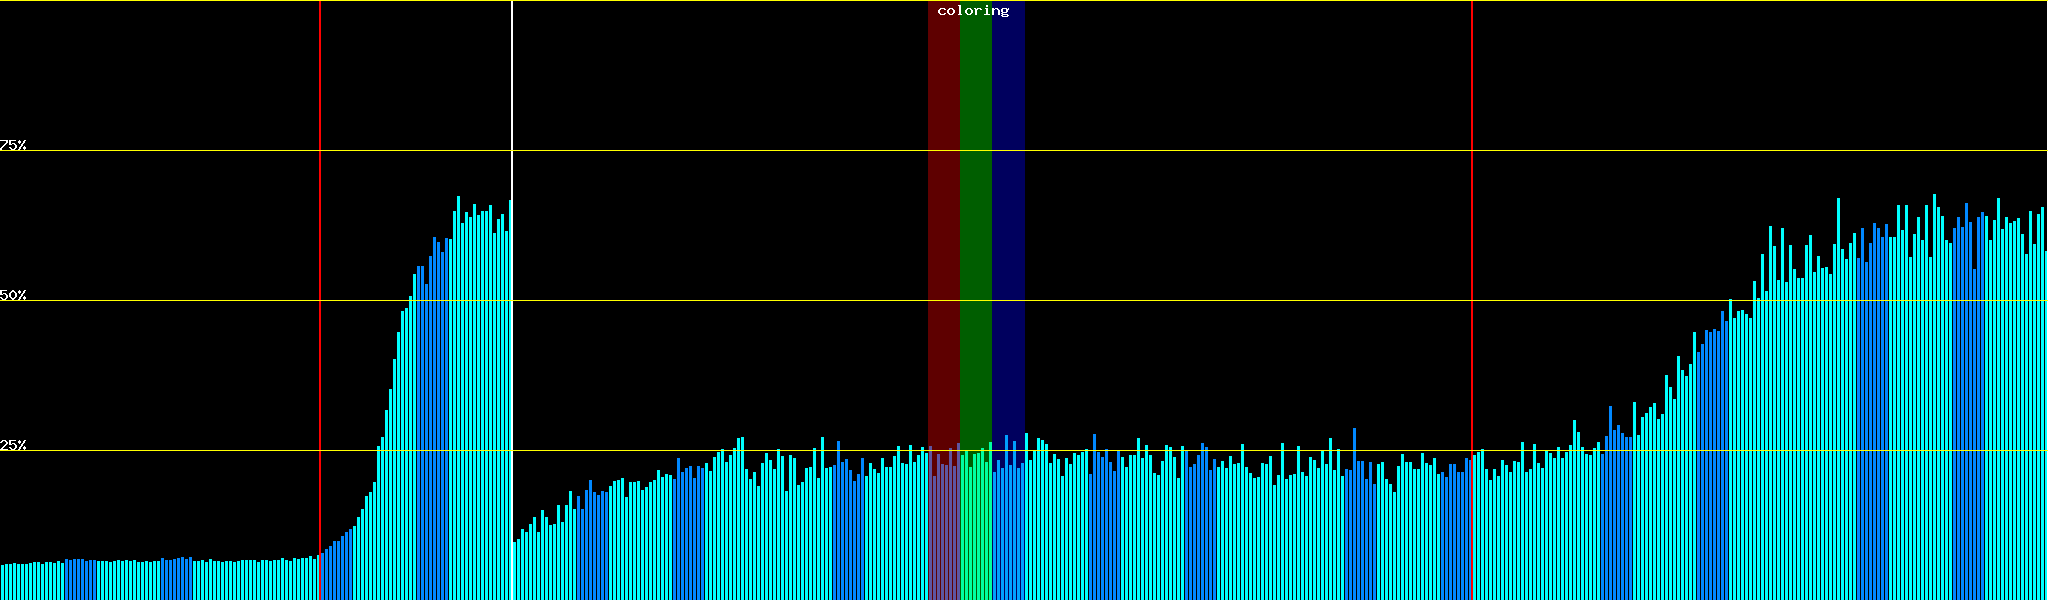Click the short bar immediately right of white line
This screenshot has height=600, width=2048.
click(x=515, y=570)
